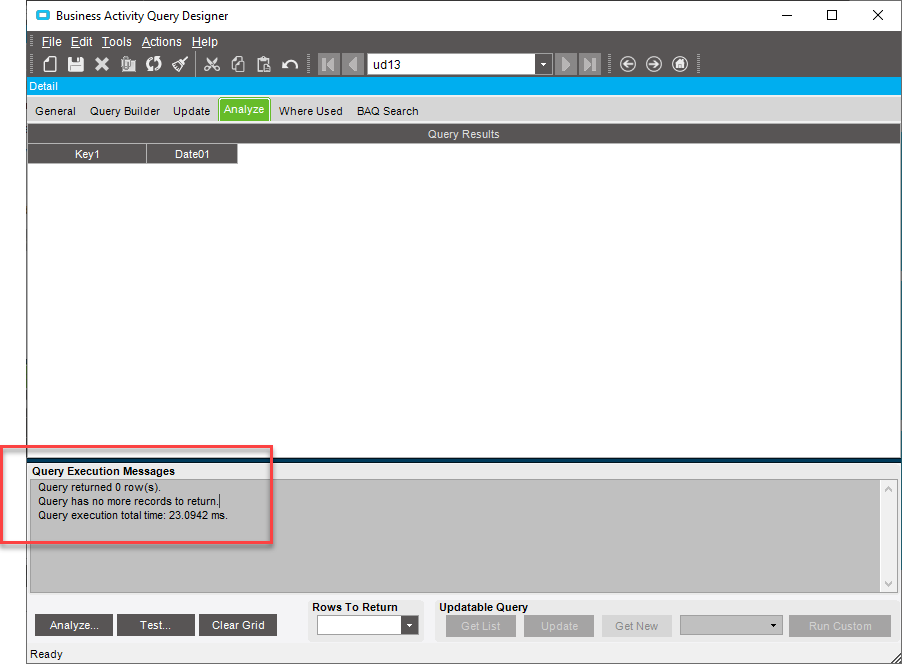902x664 pixels.
Task: Maximize the Business Activity Query Designer window
Action: point(832,16)
